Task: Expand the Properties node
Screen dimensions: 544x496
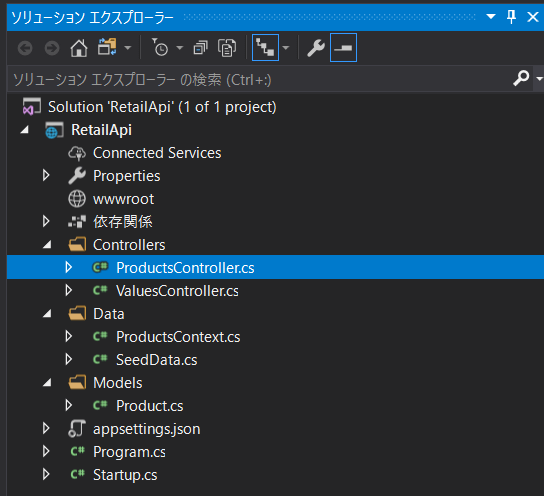Action: tap(46, 176)
